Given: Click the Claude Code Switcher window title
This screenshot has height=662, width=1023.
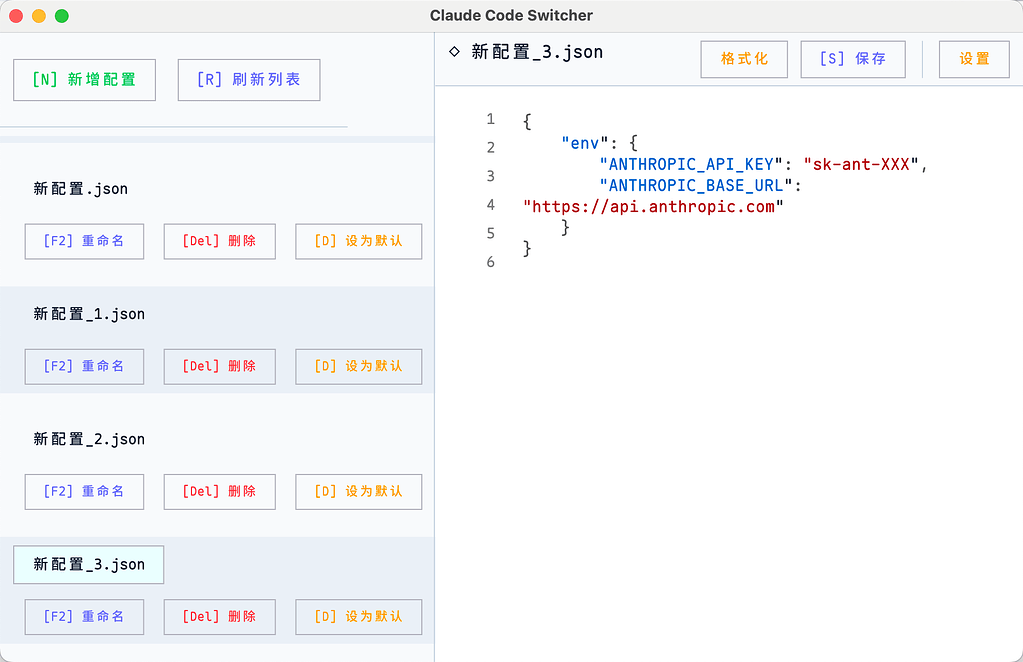Looking at the screenshot, I should 511,16.
